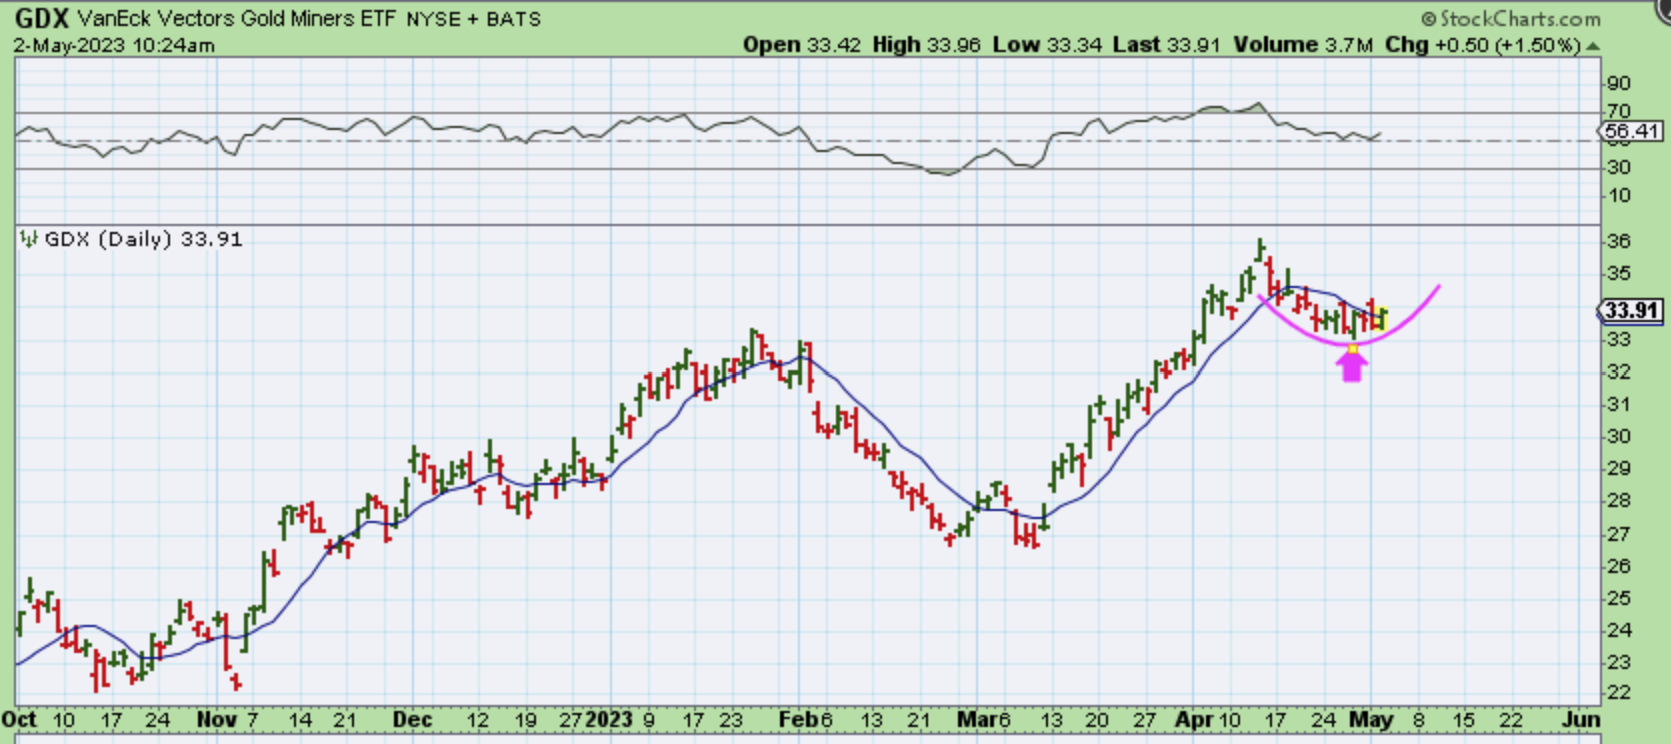Image resolution: width=1671 pixels, height=744 pixels.
Task: Click the Jun label on the date axis
Action: point(1581,720)
